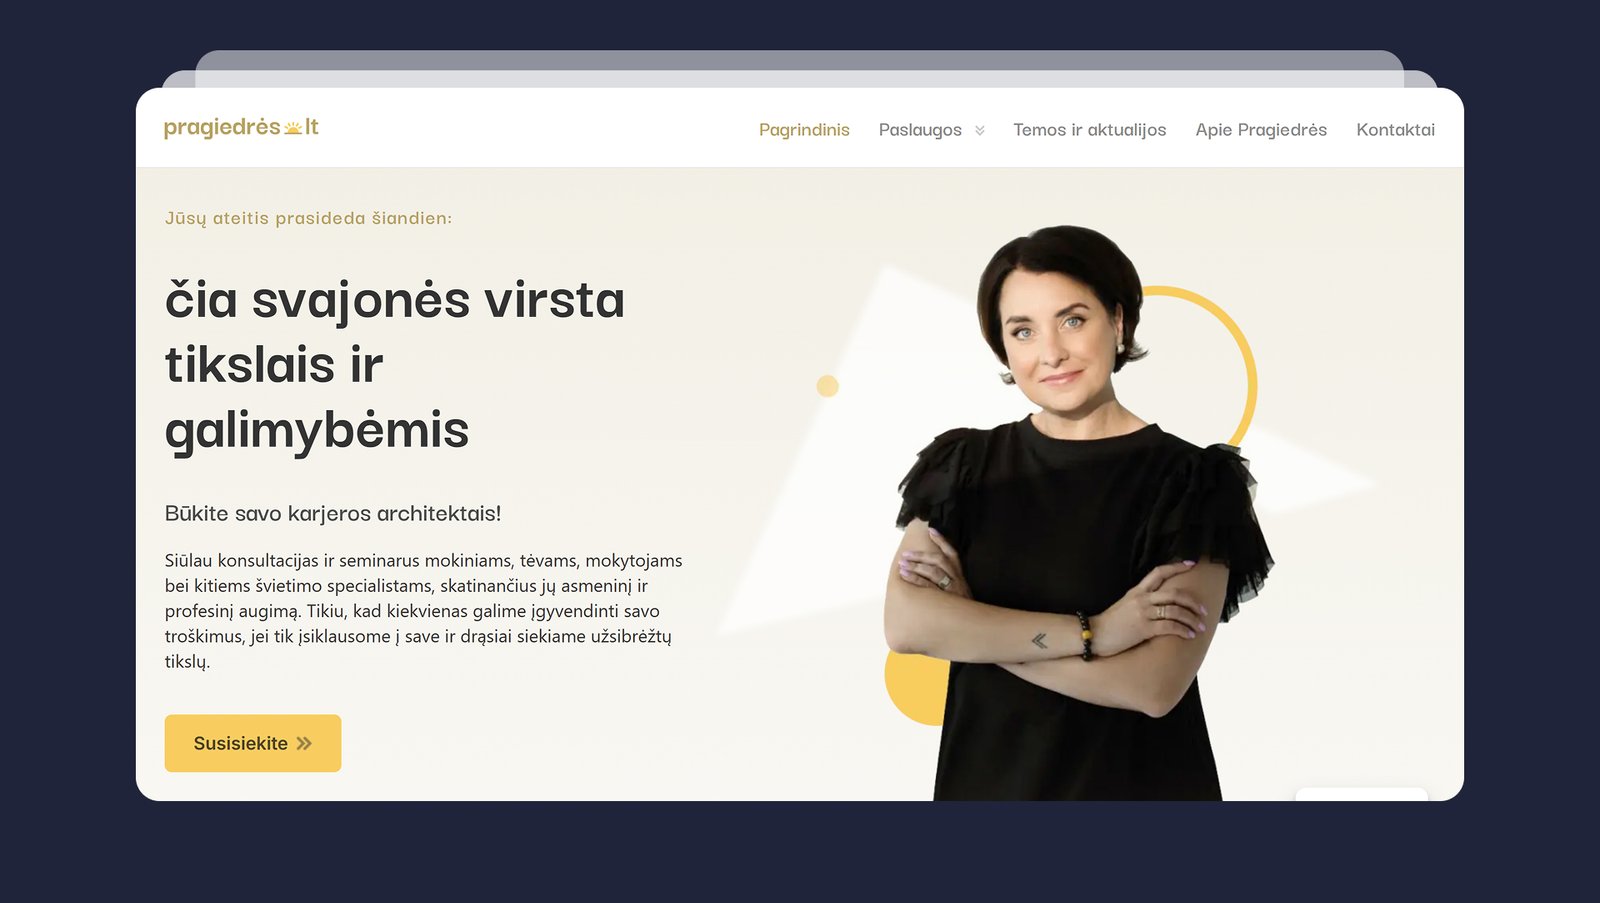1600x903 pixels.
Task: Click the woman's portrait photo
Action: 1078,512
